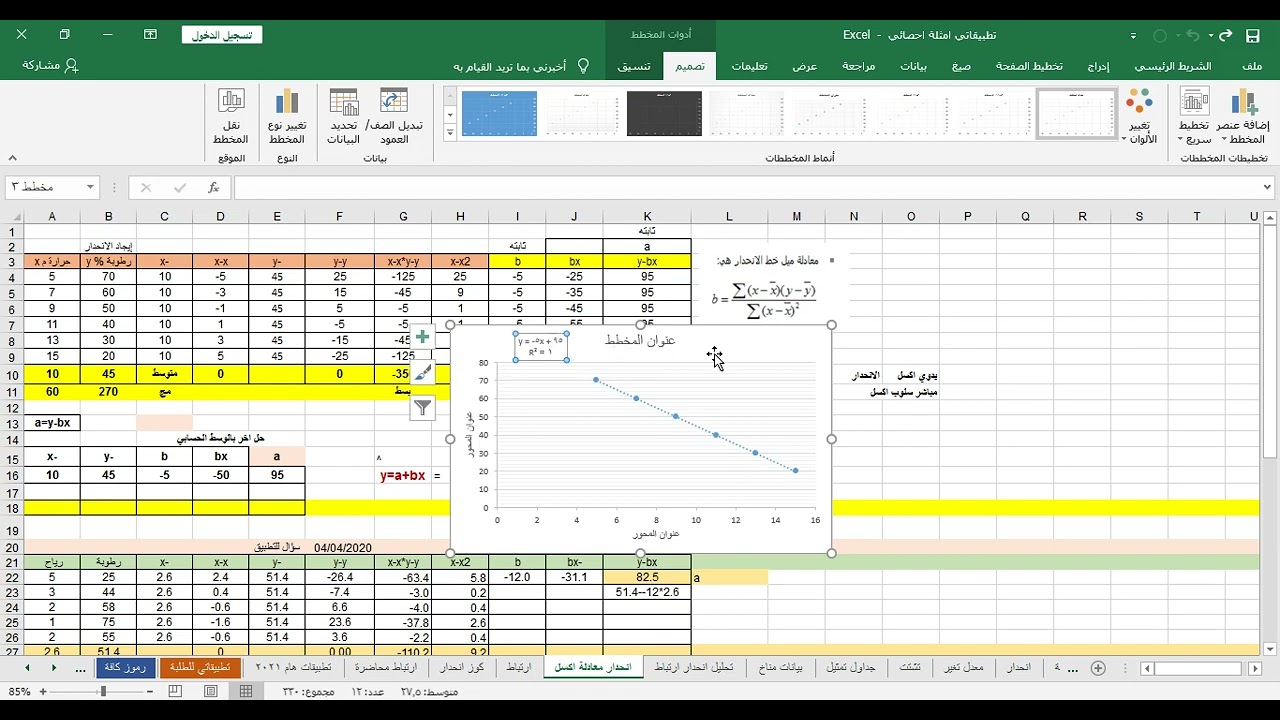This screenshot has height=720, width=1280.
Task: Open the إدراج insert ribbon tab
Action: [1098, 66]
